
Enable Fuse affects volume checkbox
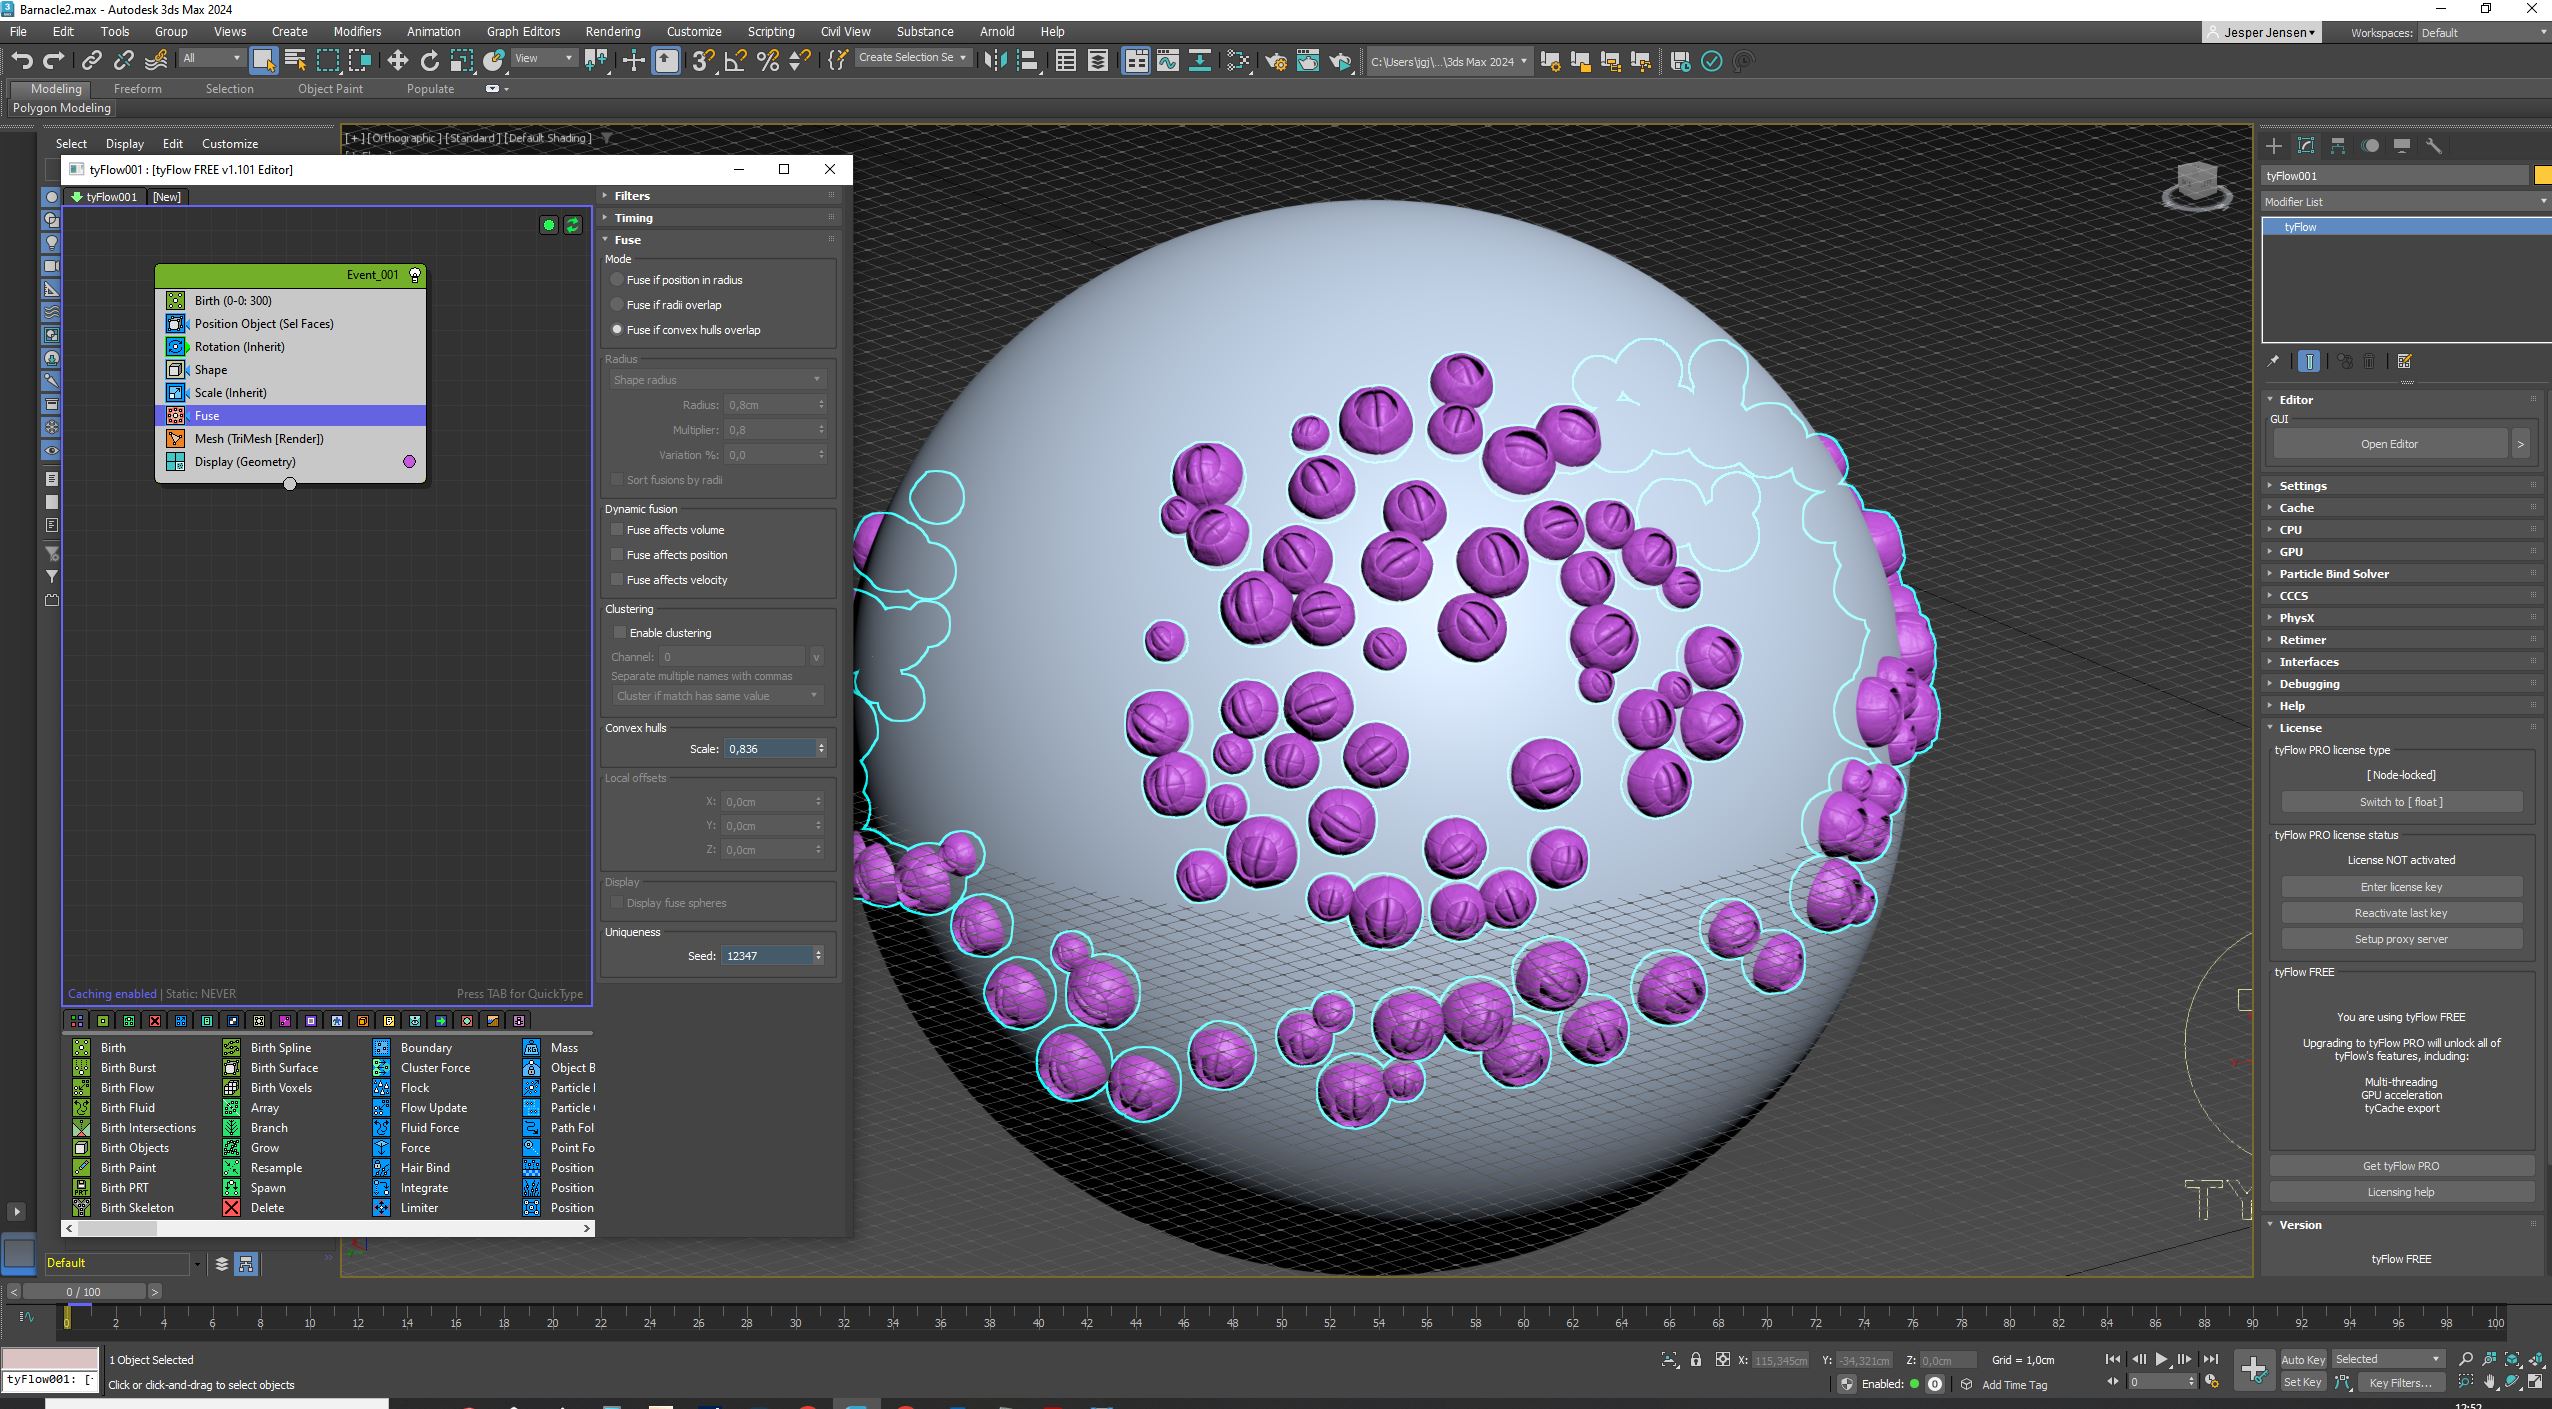[617, 530]
